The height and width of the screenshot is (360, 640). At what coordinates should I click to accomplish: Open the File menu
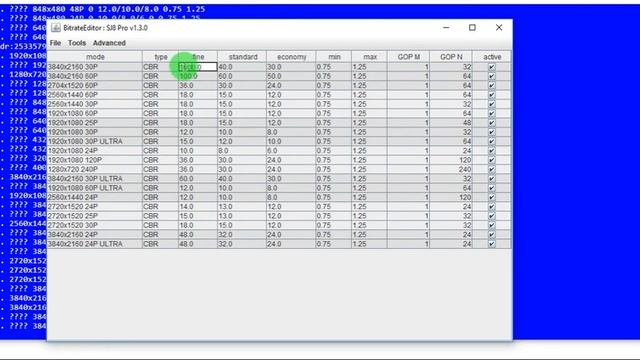point(55,43)
